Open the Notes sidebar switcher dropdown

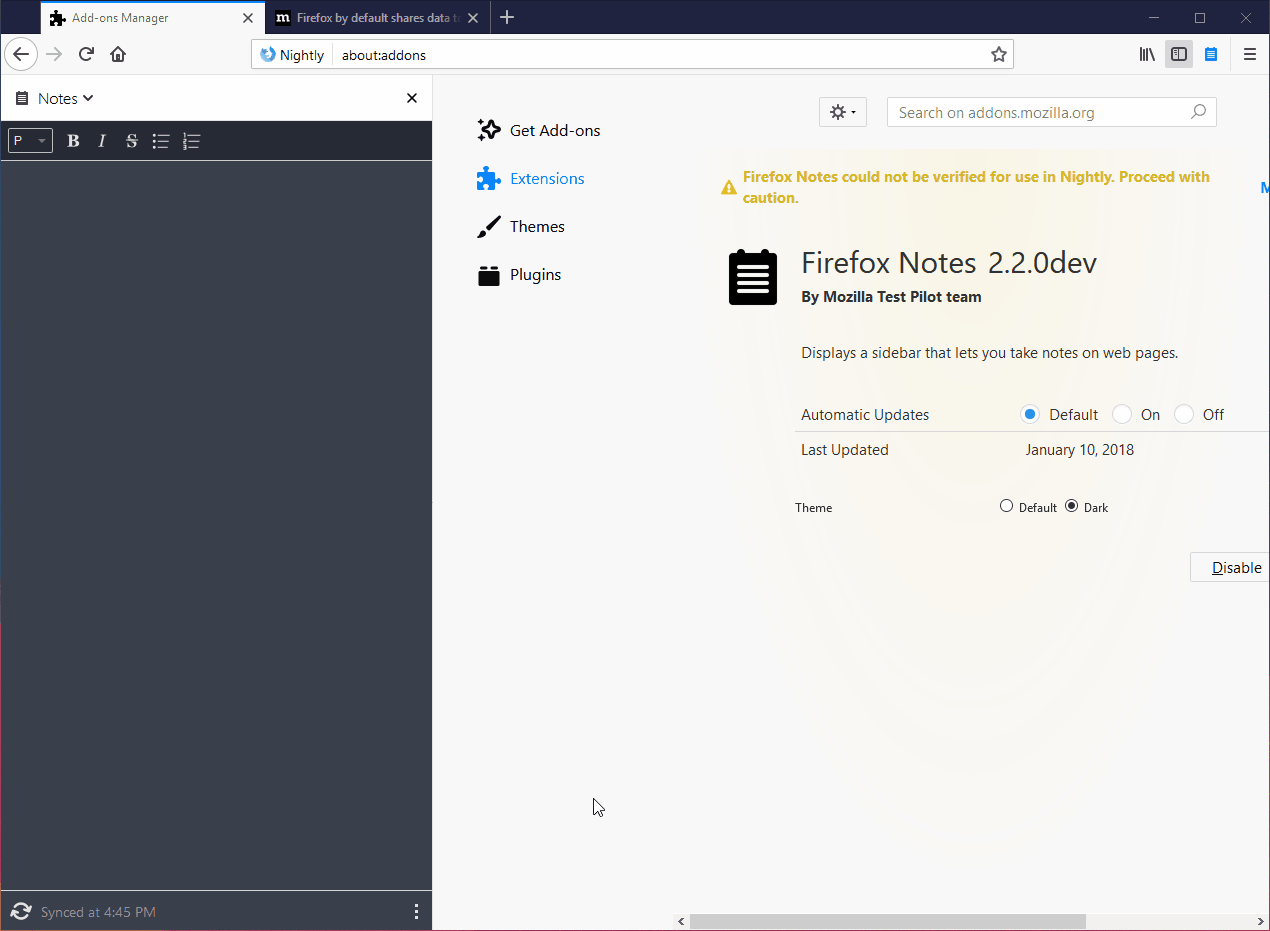65,98
